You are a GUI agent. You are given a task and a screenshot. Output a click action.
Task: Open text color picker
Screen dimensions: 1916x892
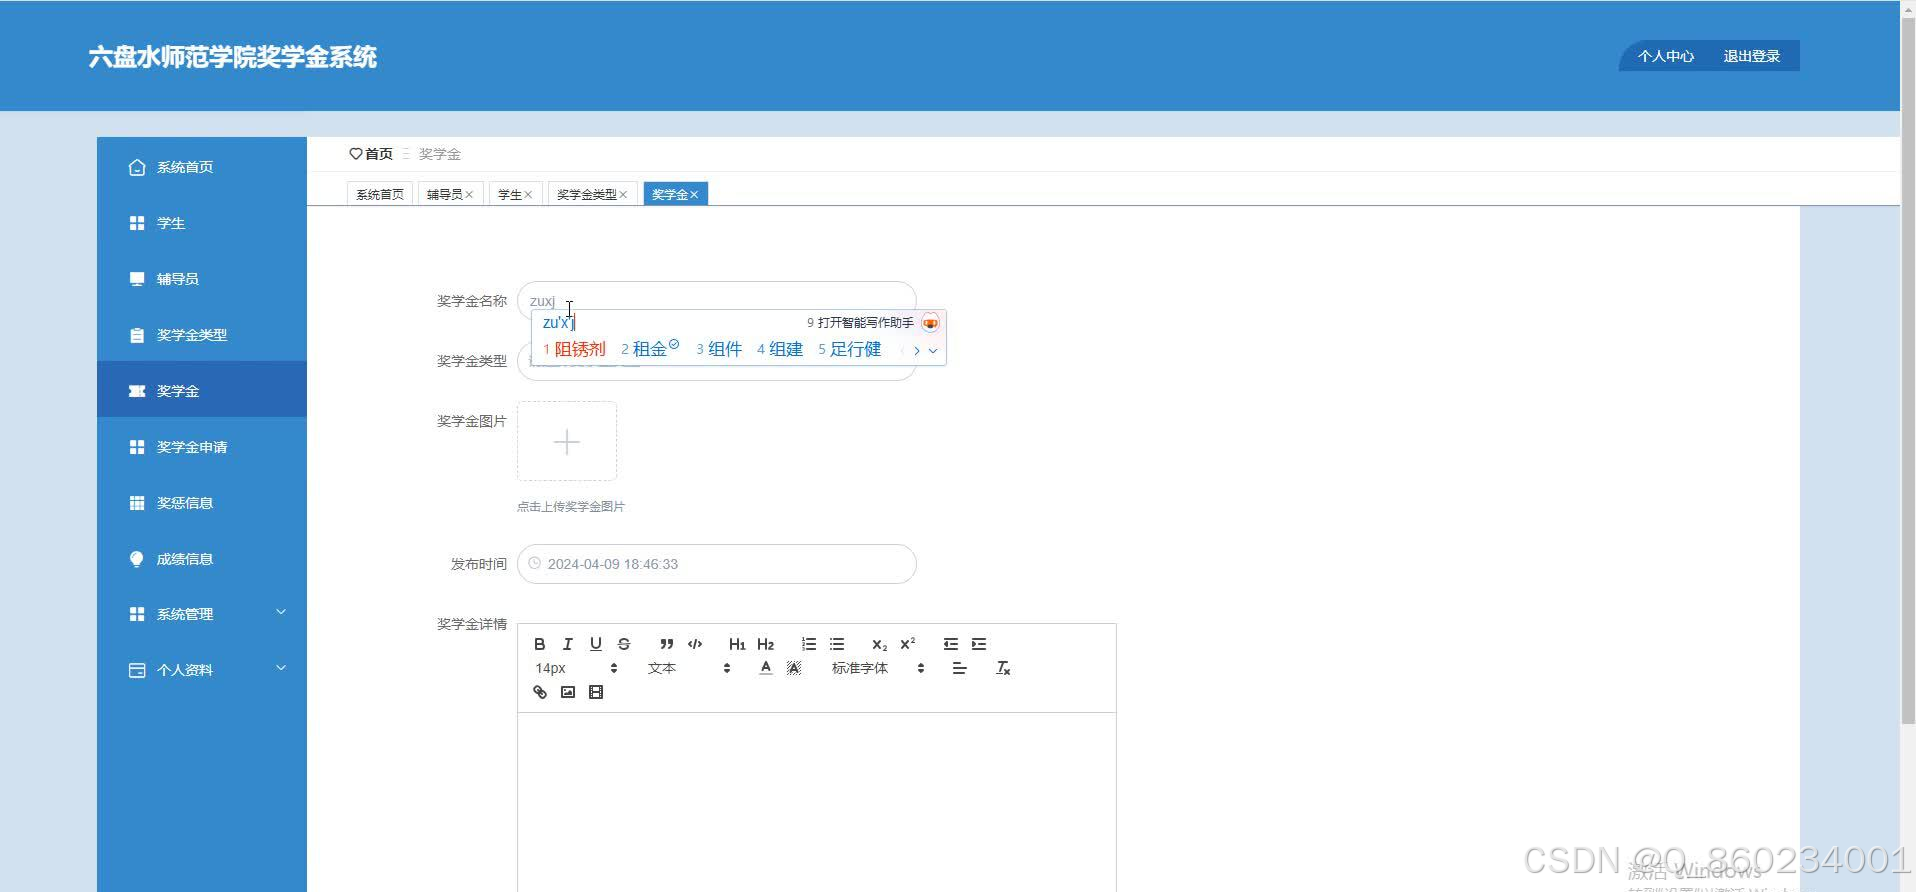coord(766,668)
